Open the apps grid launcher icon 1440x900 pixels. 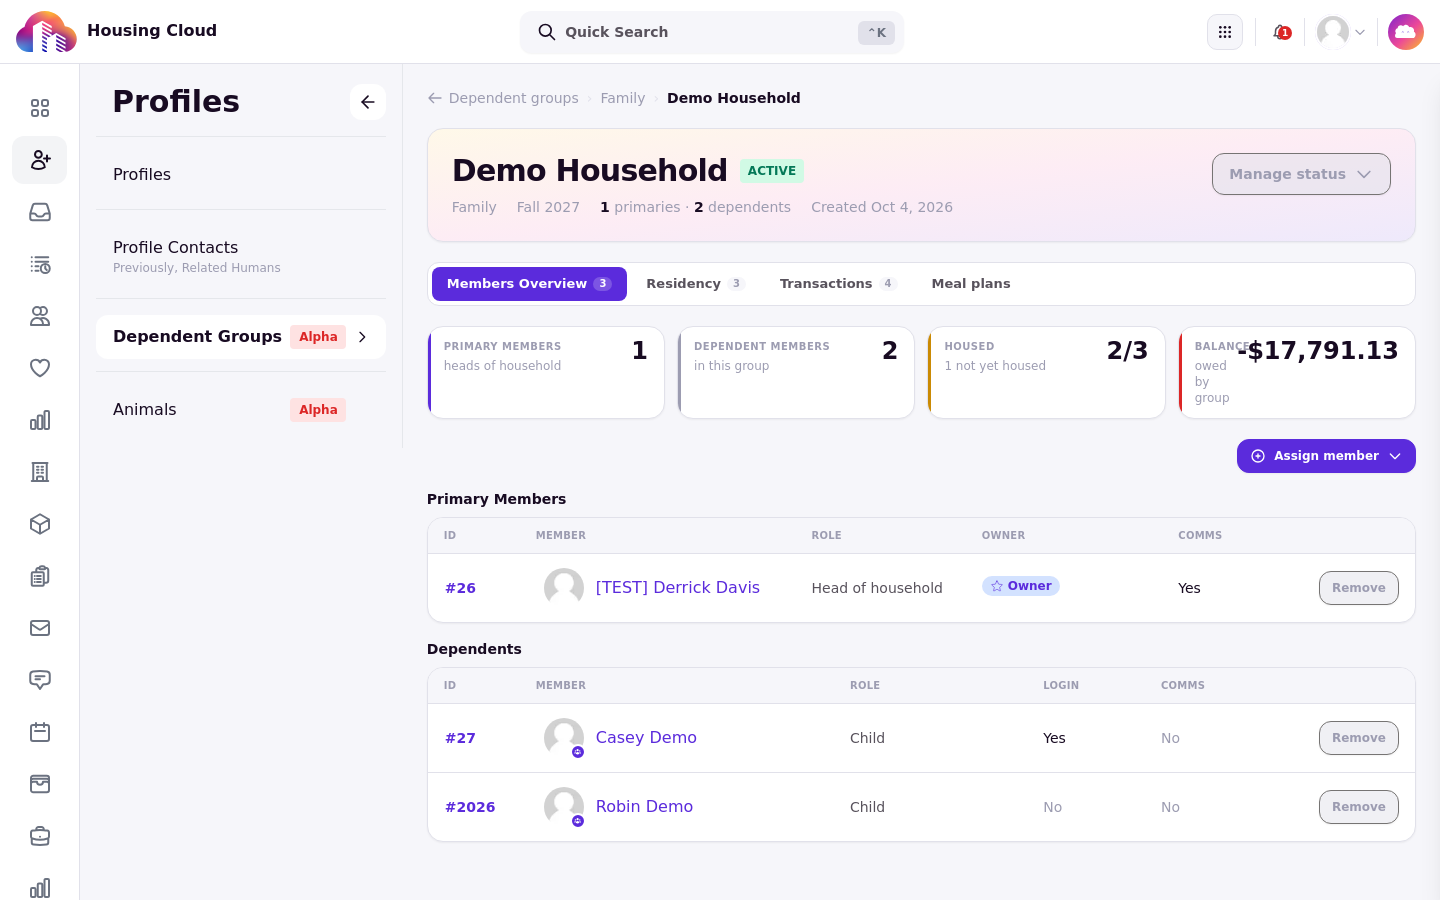(x=1225, y=32)
